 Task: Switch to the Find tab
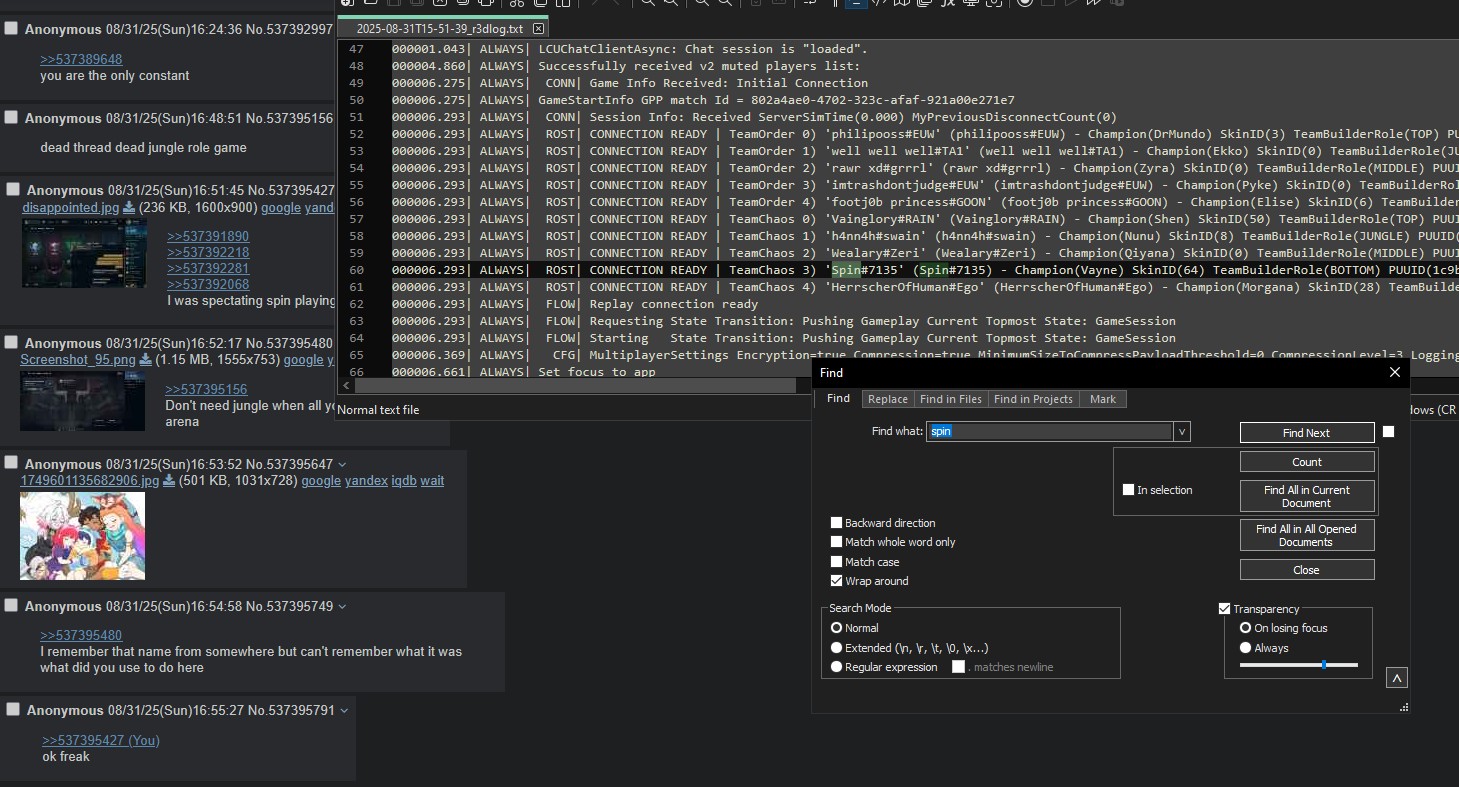[838, 398]
